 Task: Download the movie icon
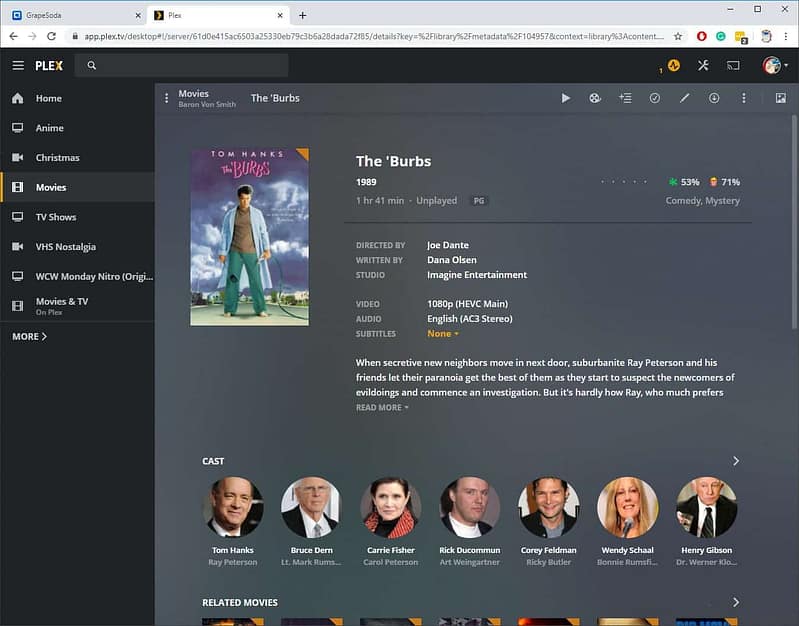tap(714, 98)
